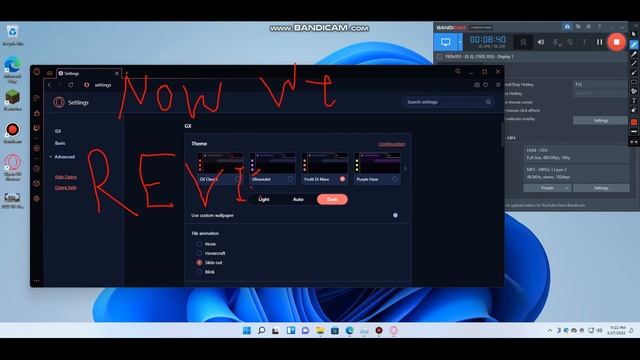Open Recycle Bin desktop icon
The image size is (640, 360).
(x=13, y=36)
